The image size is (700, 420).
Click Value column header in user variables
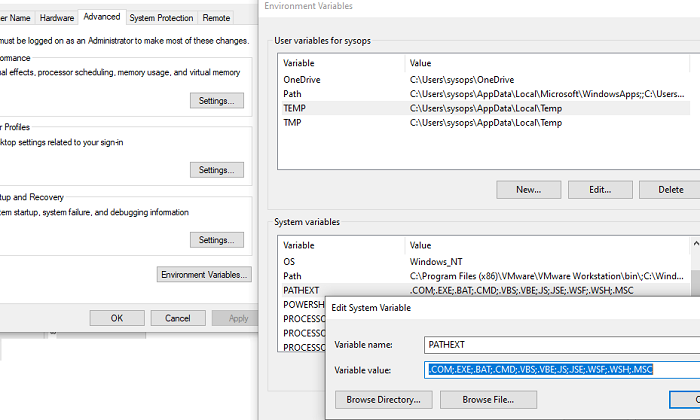547,63
